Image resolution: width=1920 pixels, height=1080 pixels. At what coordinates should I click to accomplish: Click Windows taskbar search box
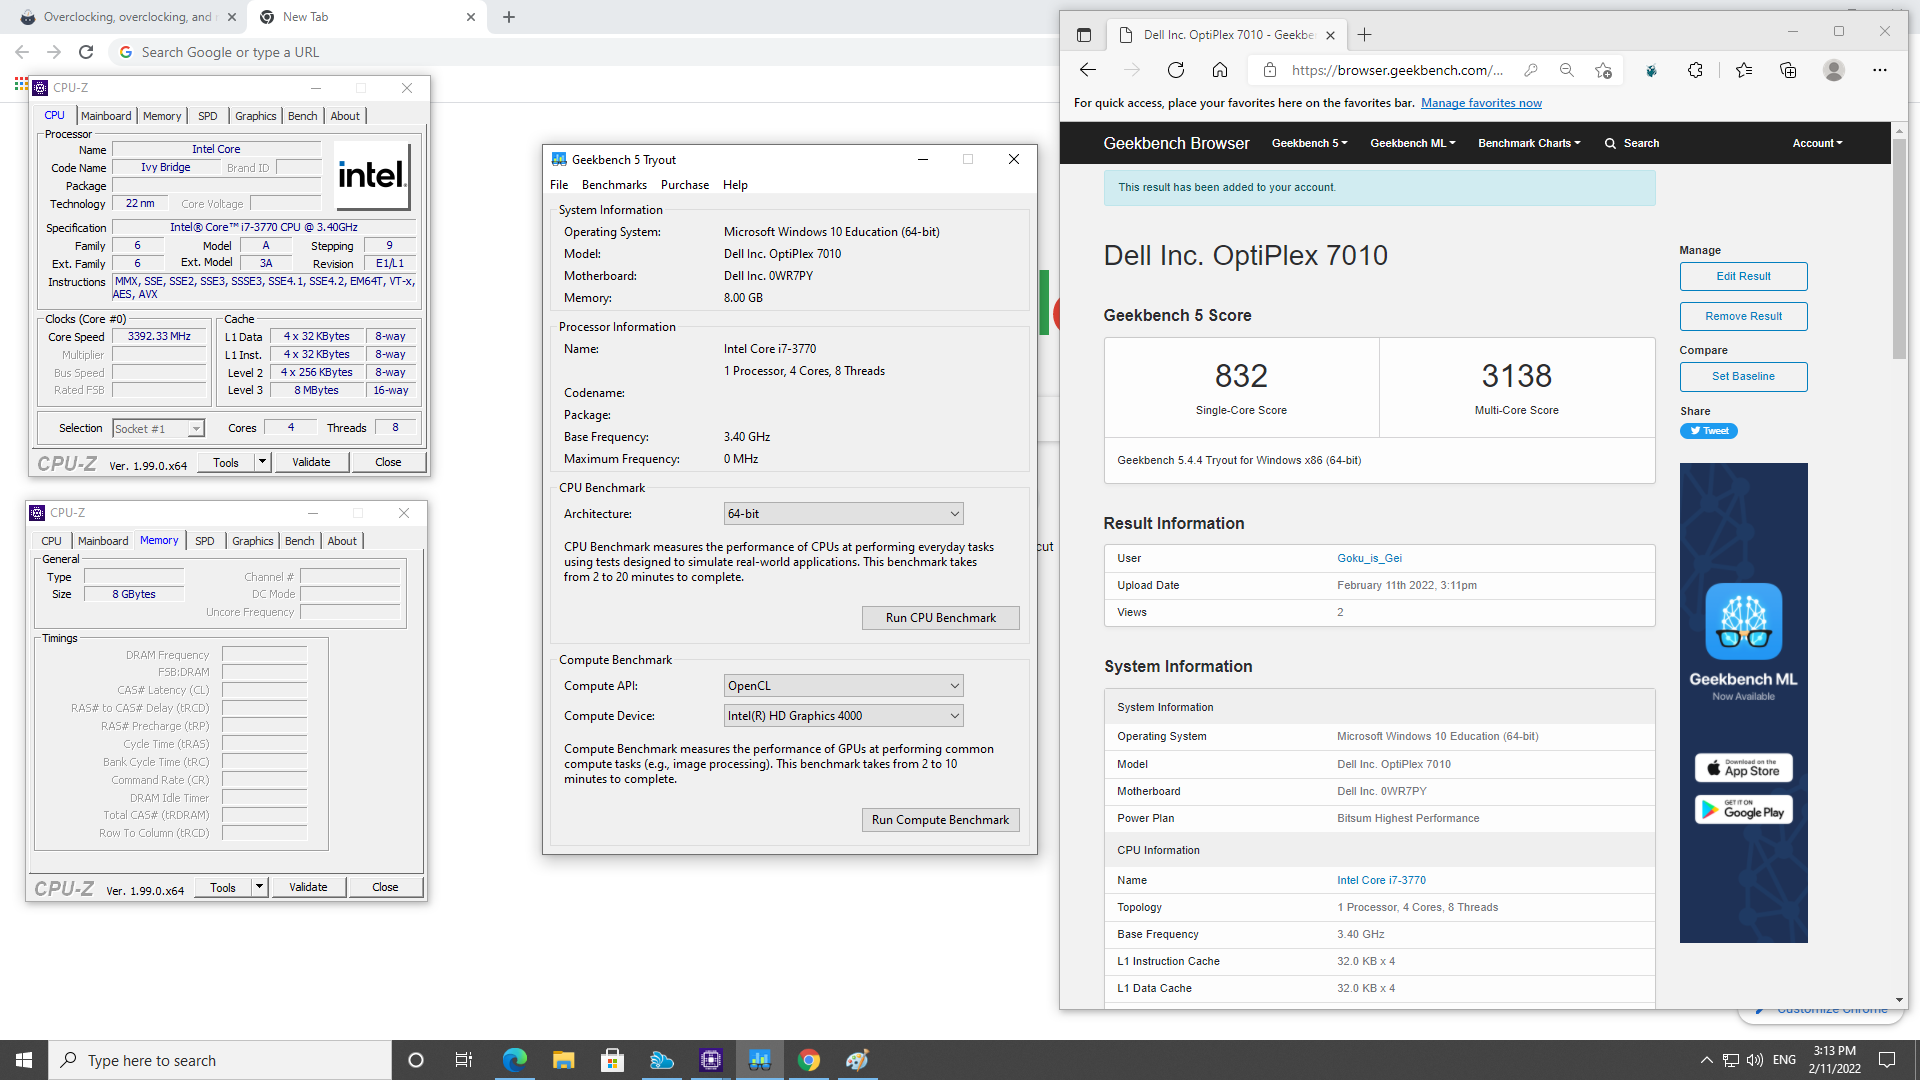[220, 1060]
